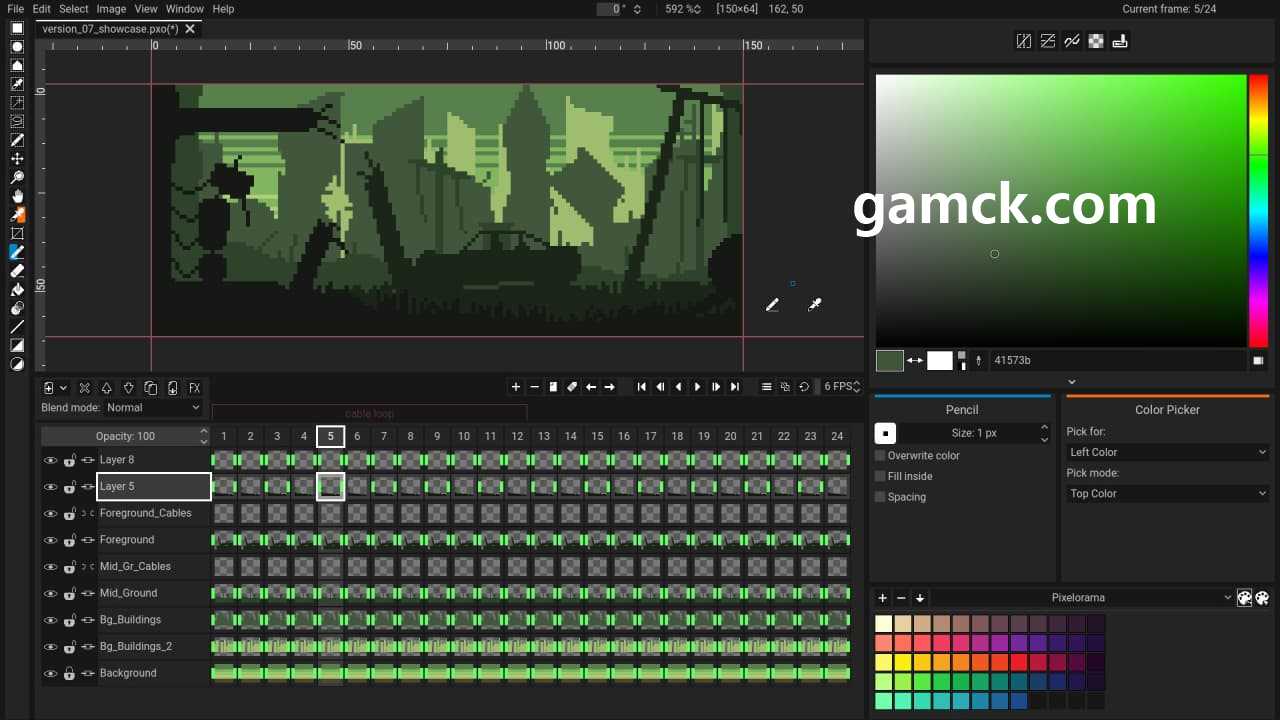Open Pick for Left Color dropdown
The image size is (1280, 720).
tap(1168, 452)
